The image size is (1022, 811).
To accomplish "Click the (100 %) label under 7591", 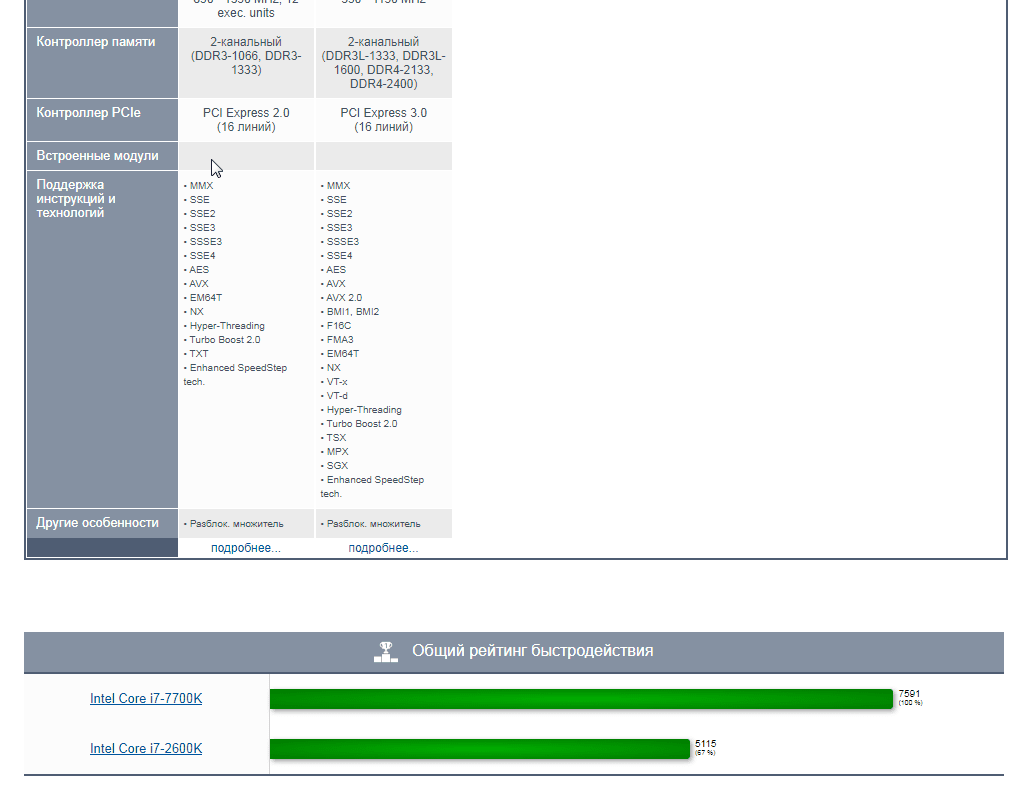I will (911, 703).
